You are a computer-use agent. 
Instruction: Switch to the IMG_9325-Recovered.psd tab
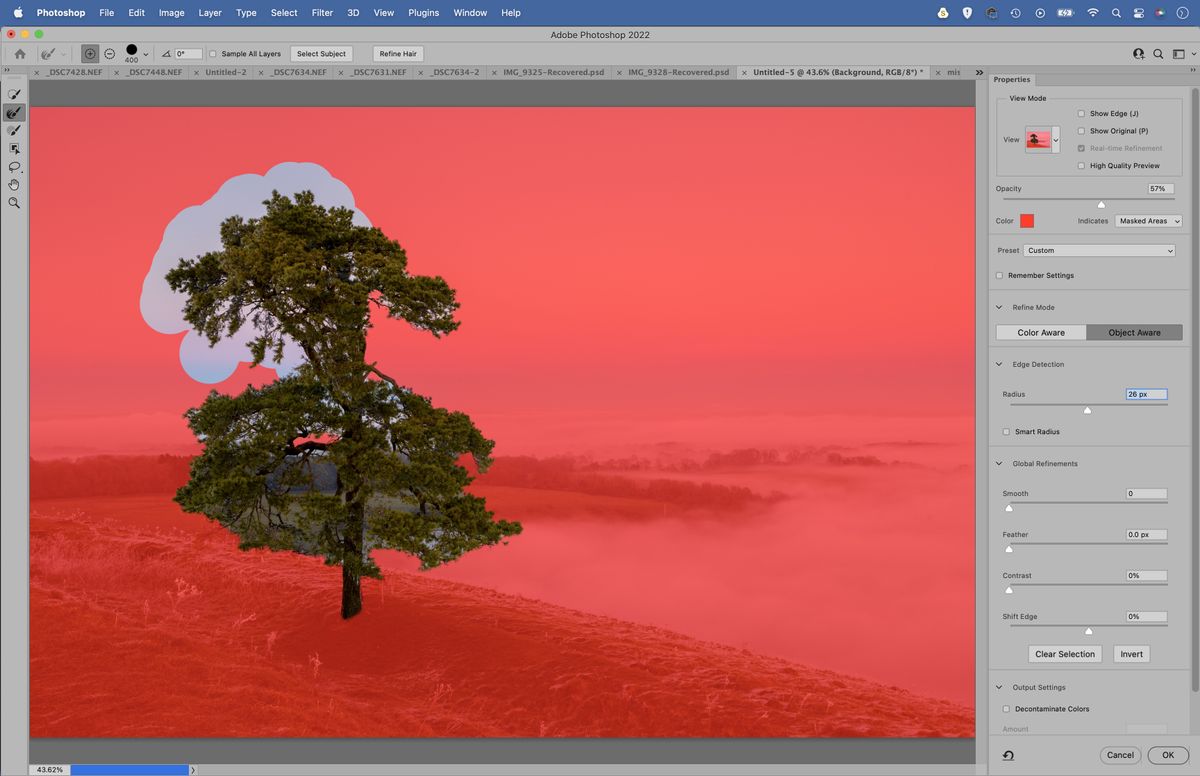point(557,72)
